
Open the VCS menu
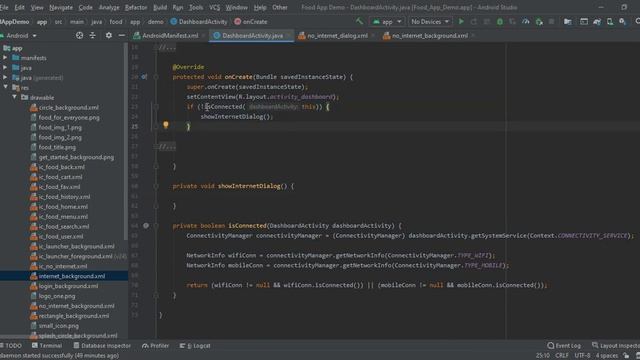[214, 7]
